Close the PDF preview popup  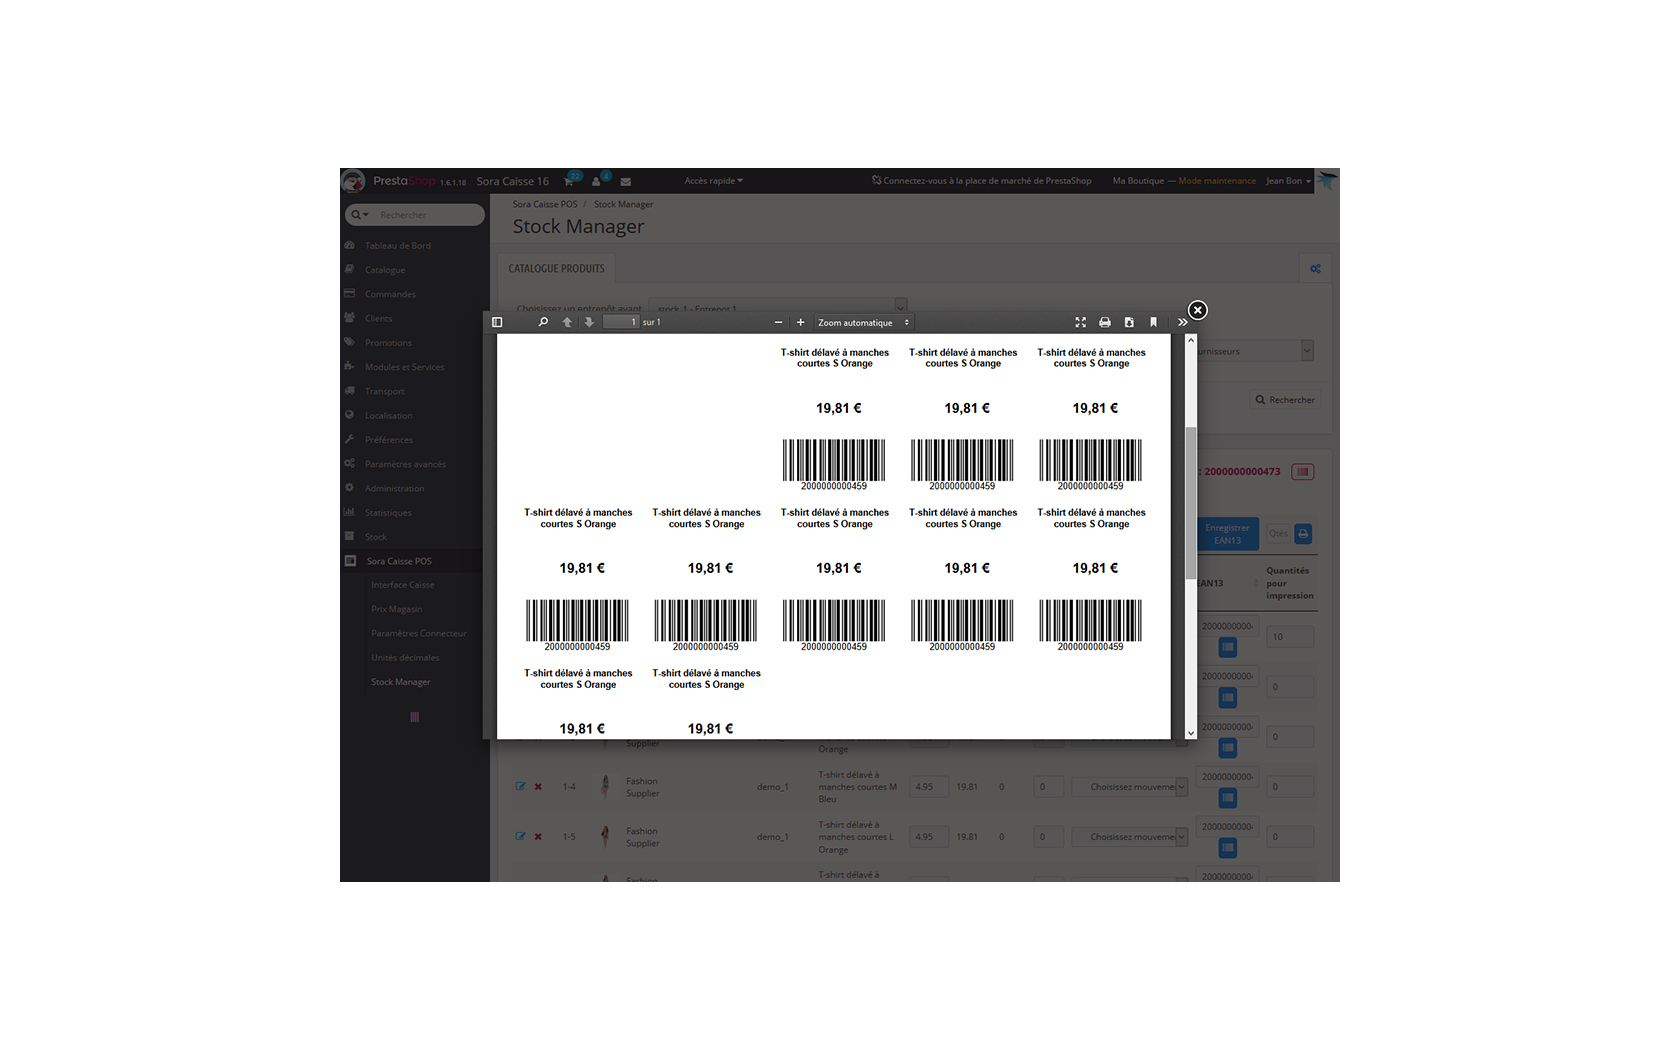[x=1197, y=310]
